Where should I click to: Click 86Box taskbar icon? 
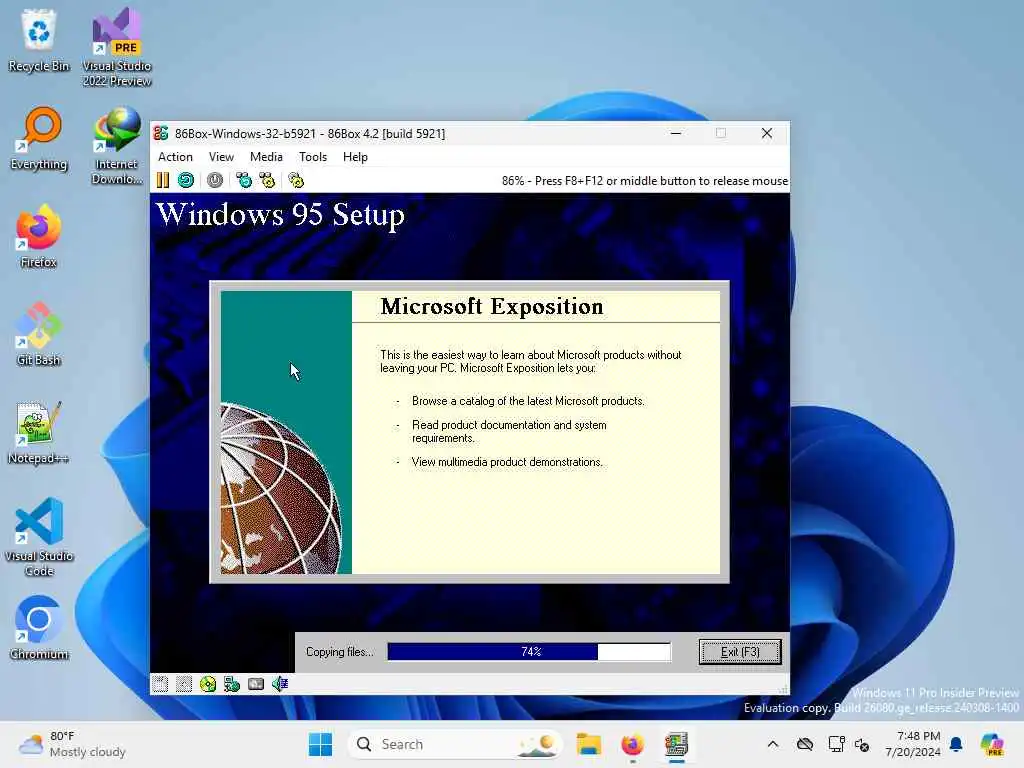coord(677,744)
